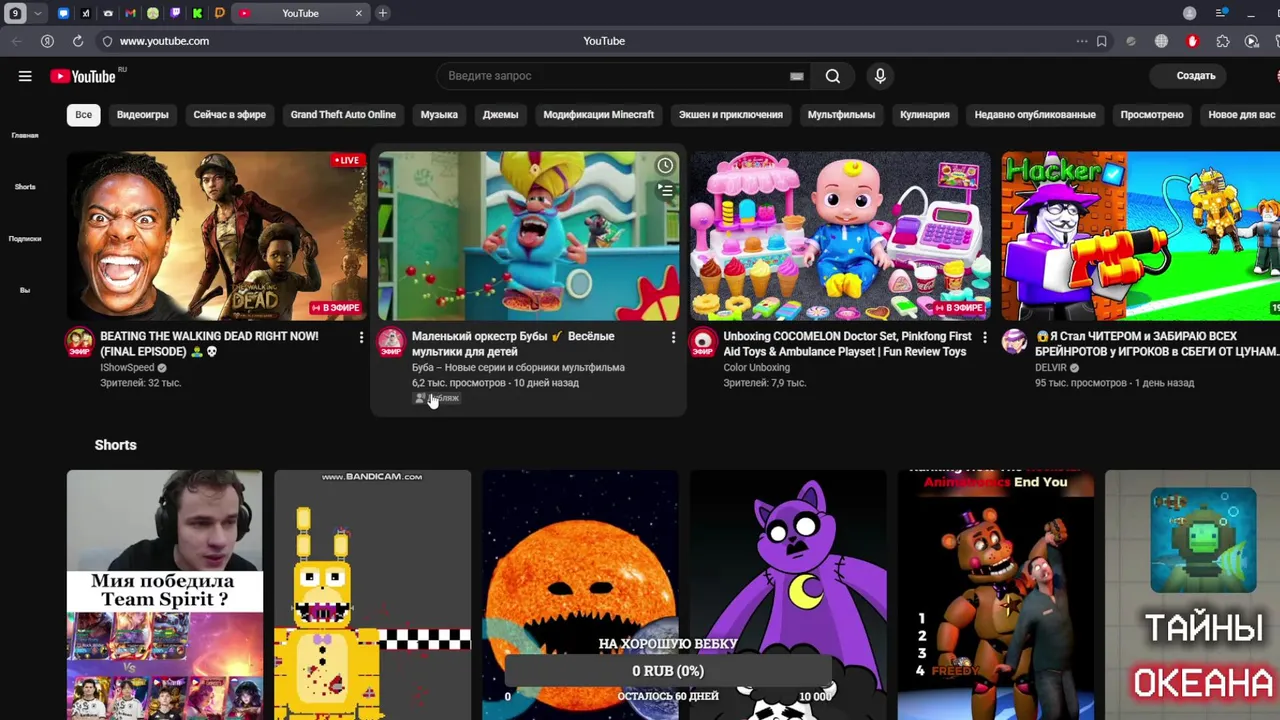Click the browser back arrow
Viewport: 1280px width, 720px height.
pyautogui.click(x=16, y=41)
